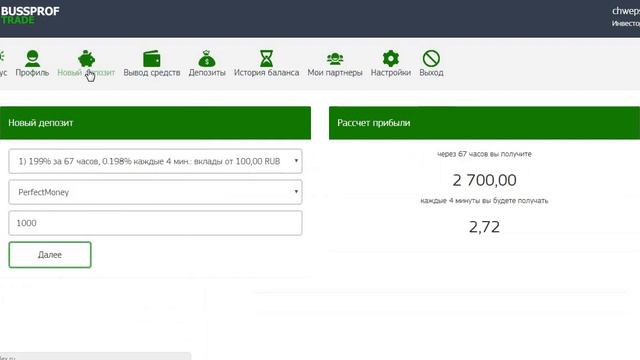Viewport: 640px width, 360px height.
Task: Click the BUSSPROF TRADE logo
Action: tap(30, 15)
